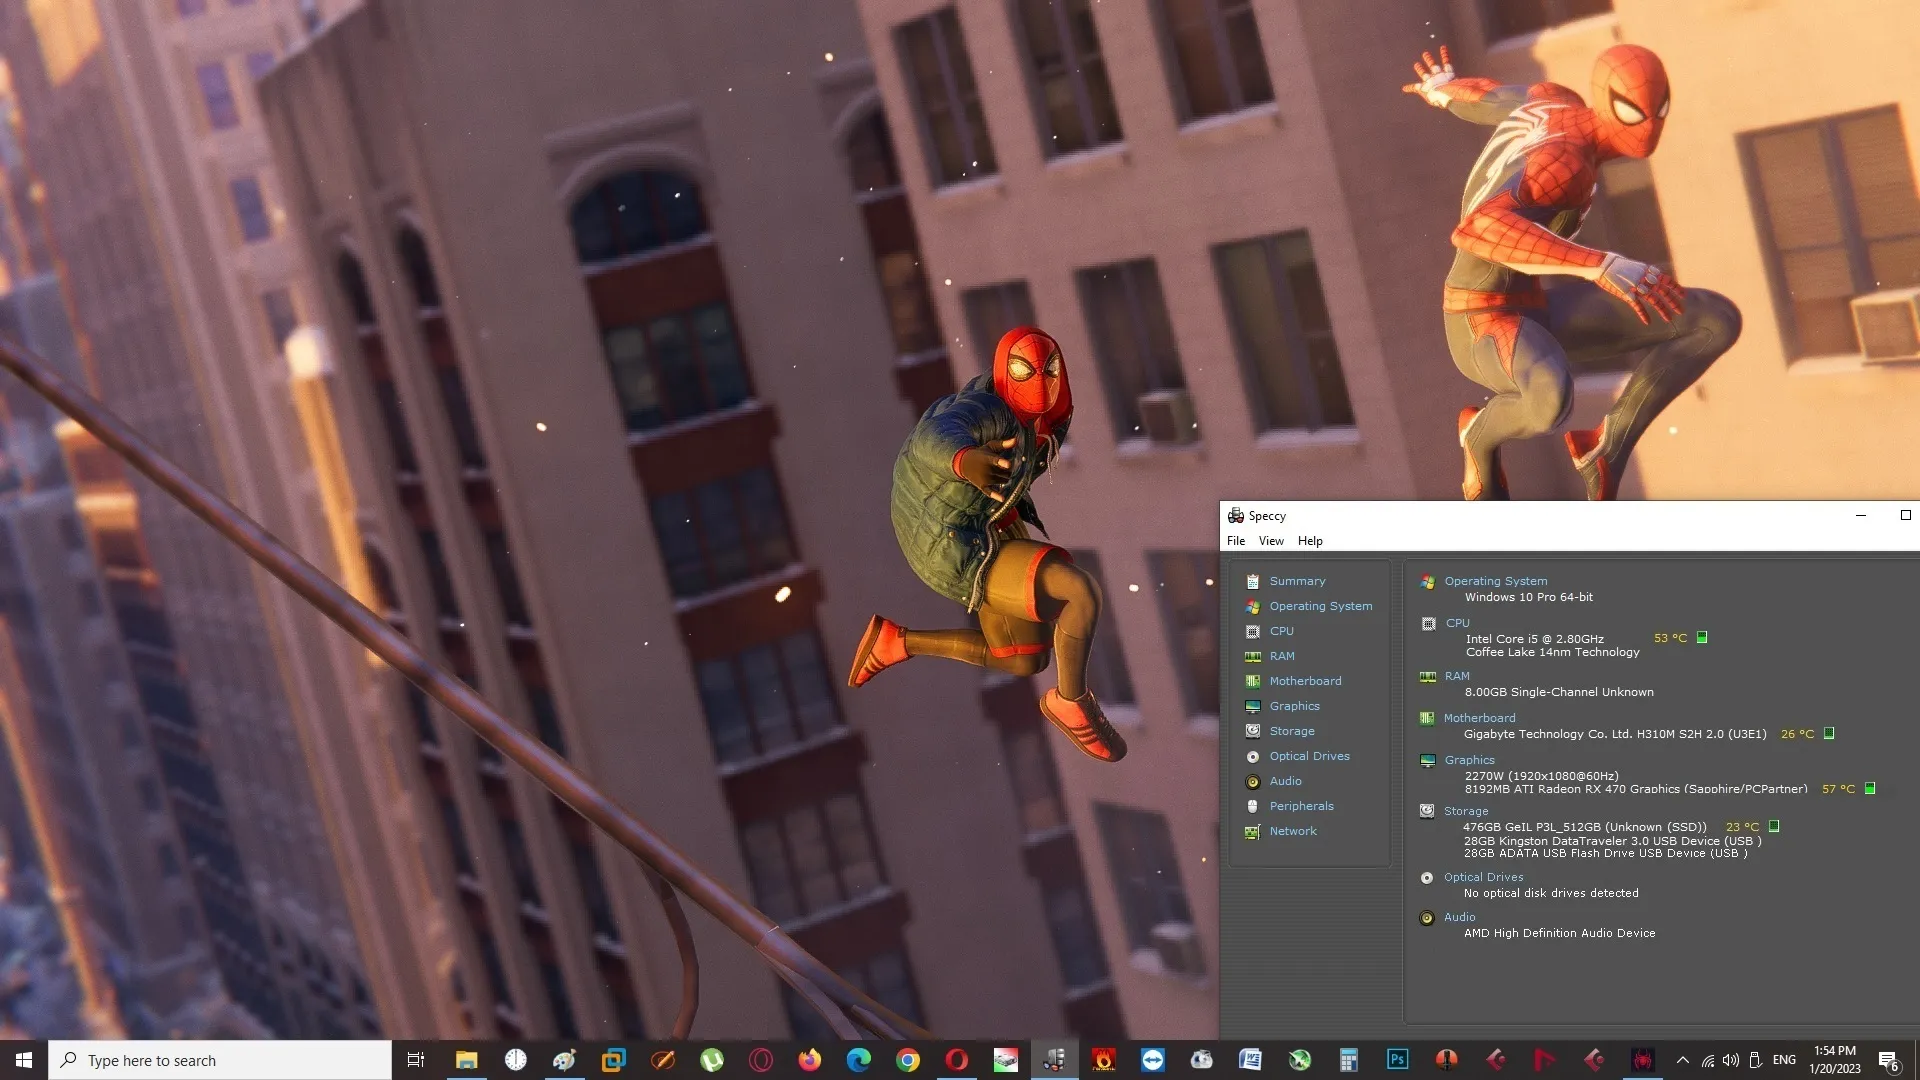Click the Storage disk icon in summary pane
The height and width of the screenshot is (1080, 1920).
[1426, 811]
